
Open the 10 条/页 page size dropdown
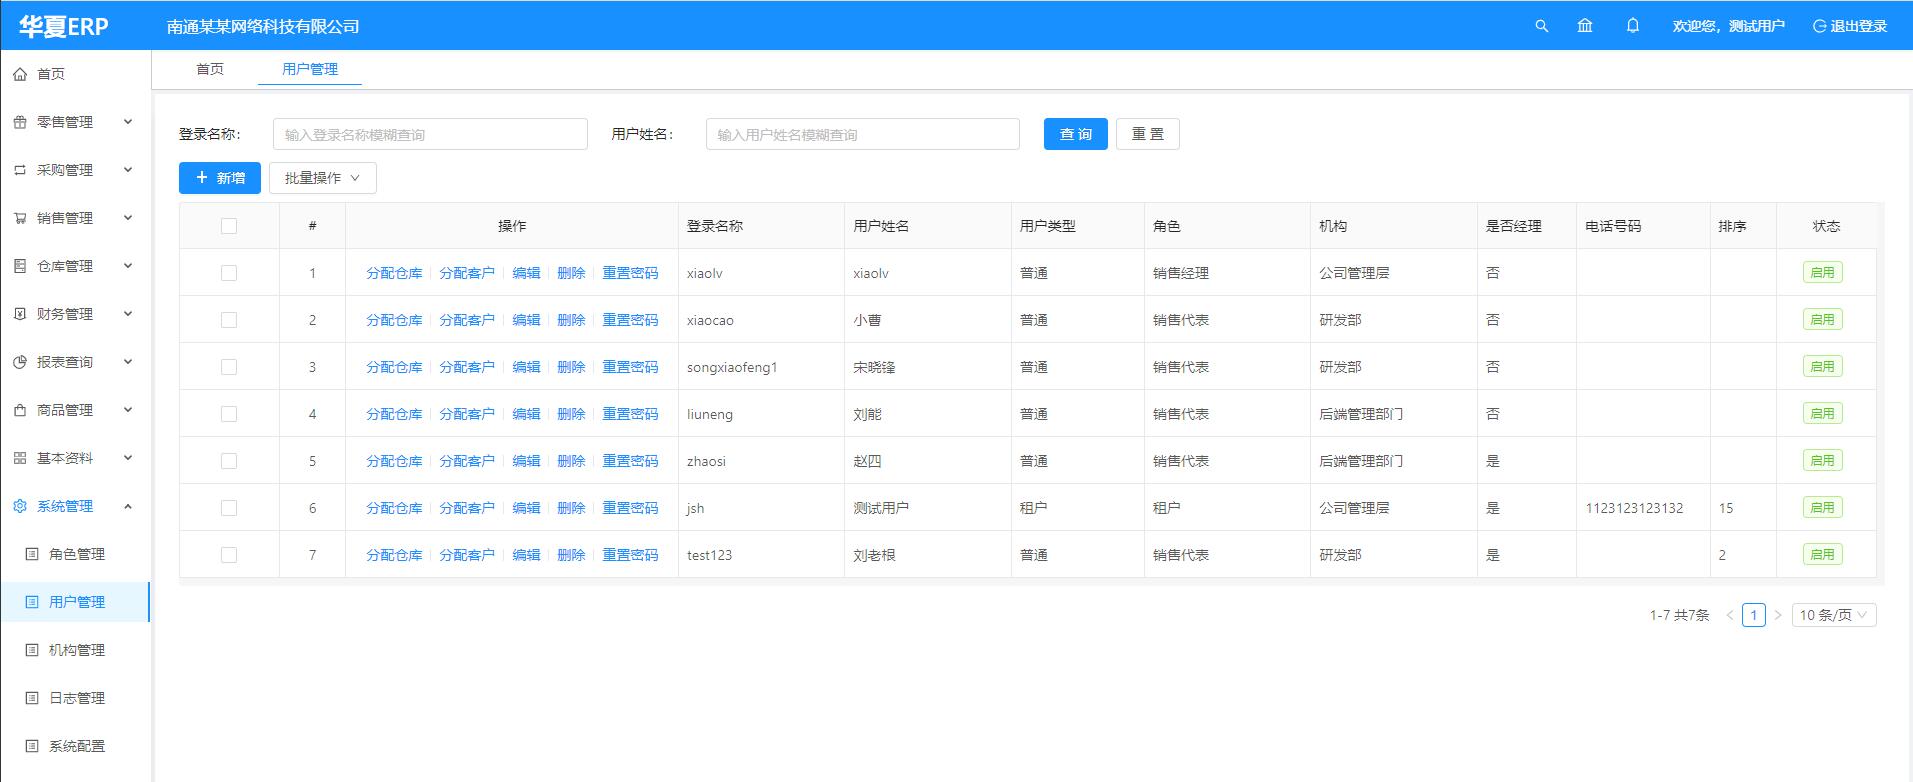tap(1833, 615)
